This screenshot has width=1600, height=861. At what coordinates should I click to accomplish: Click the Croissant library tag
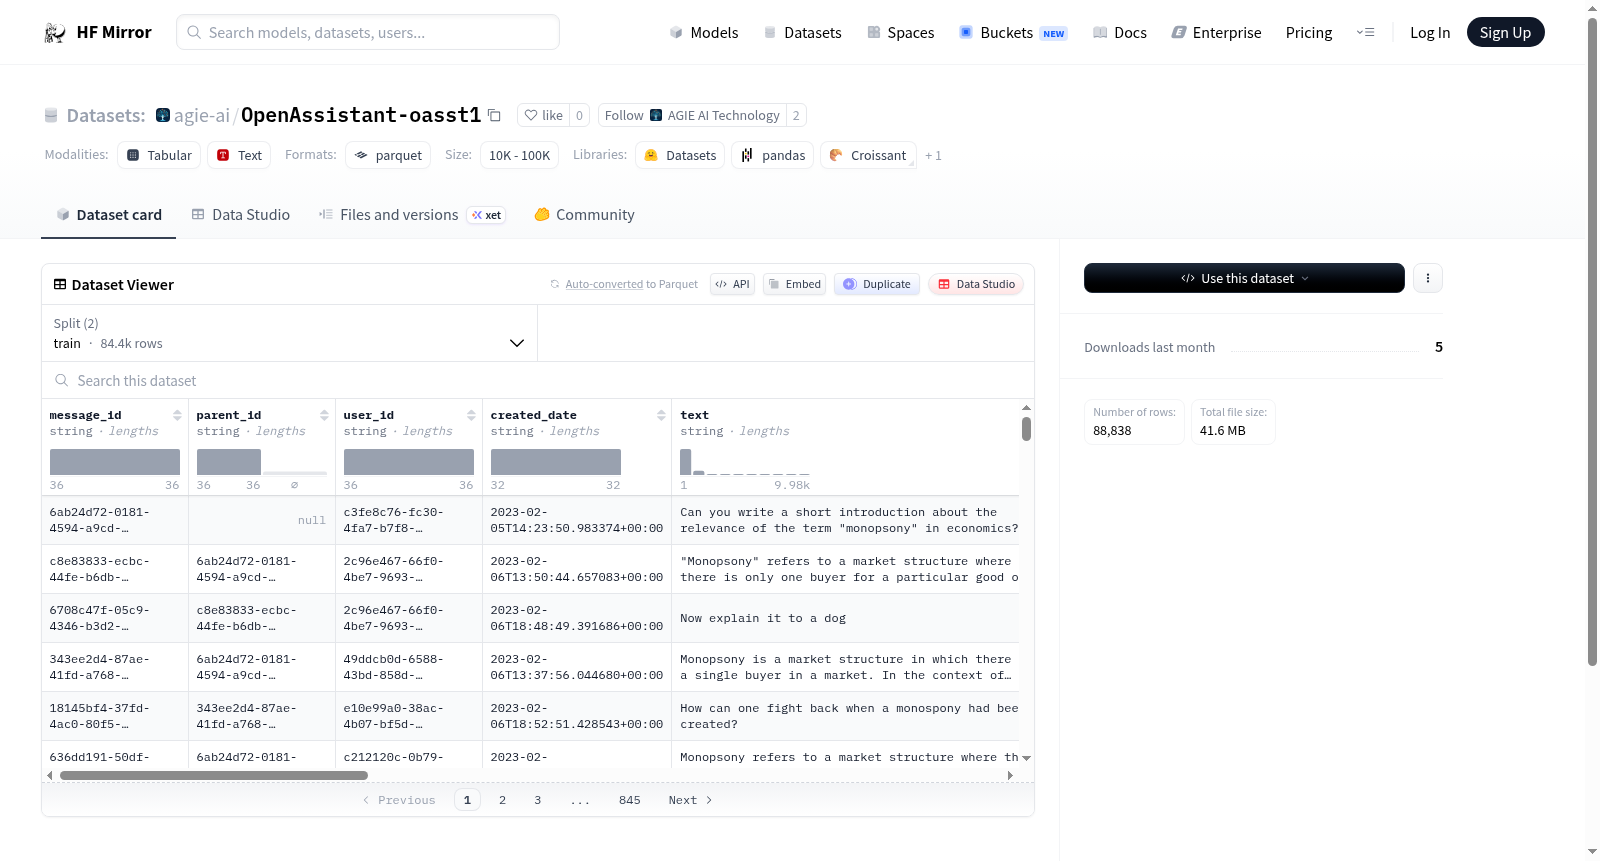coord(868,155)
